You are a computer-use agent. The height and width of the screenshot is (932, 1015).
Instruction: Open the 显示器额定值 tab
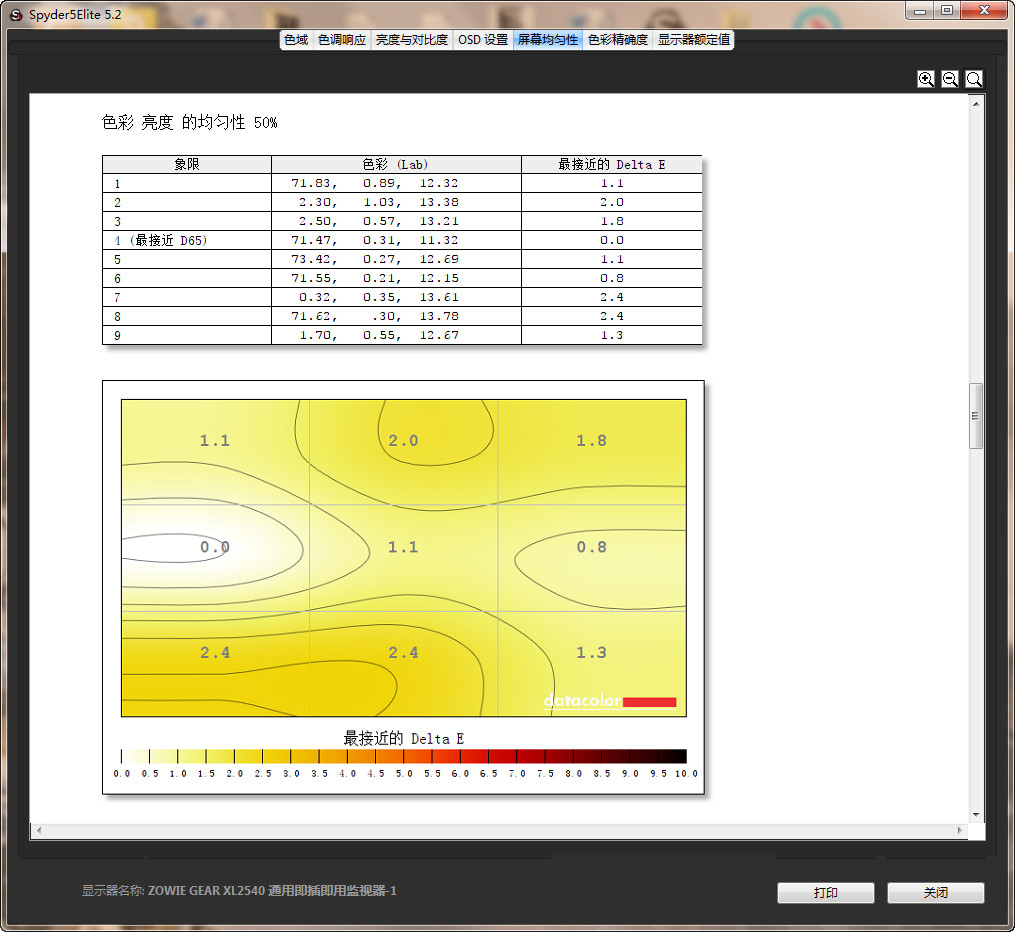pyautogui.click(x=693, y=40)
